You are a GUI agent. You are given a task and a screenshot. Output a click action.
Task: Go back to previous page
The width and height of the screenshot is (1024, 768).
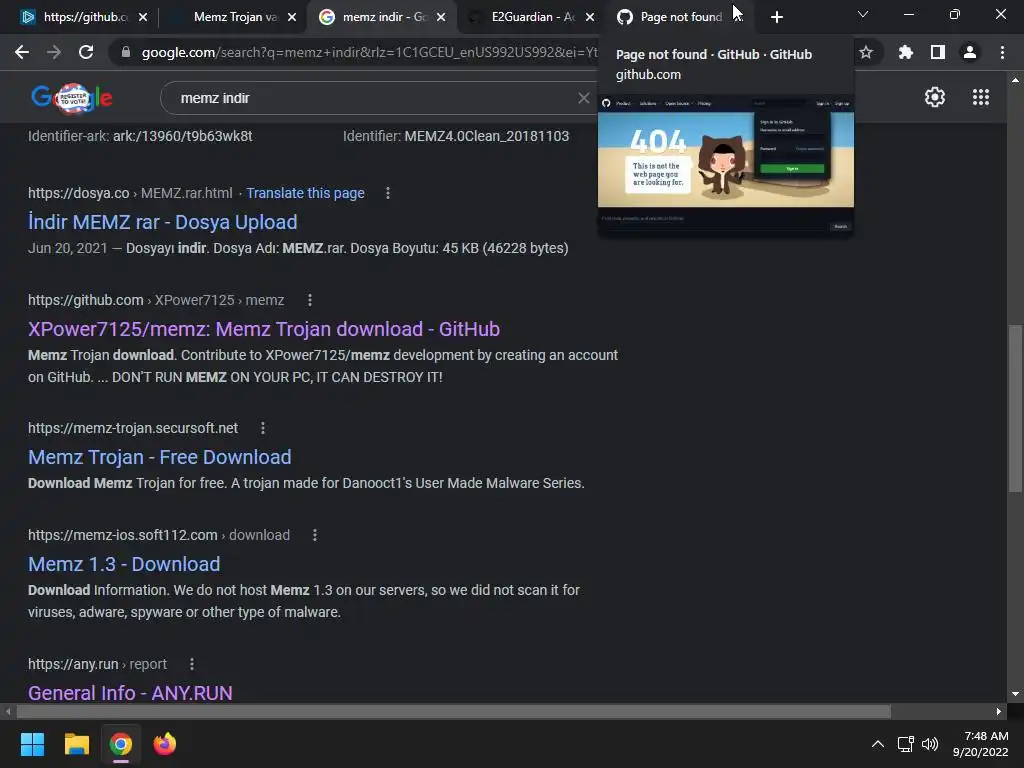click(22, 52)
